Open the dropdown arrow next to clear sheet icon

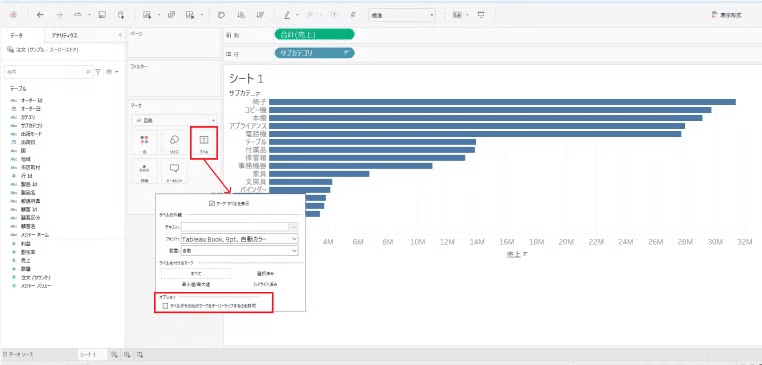click(x=201, y=15)
